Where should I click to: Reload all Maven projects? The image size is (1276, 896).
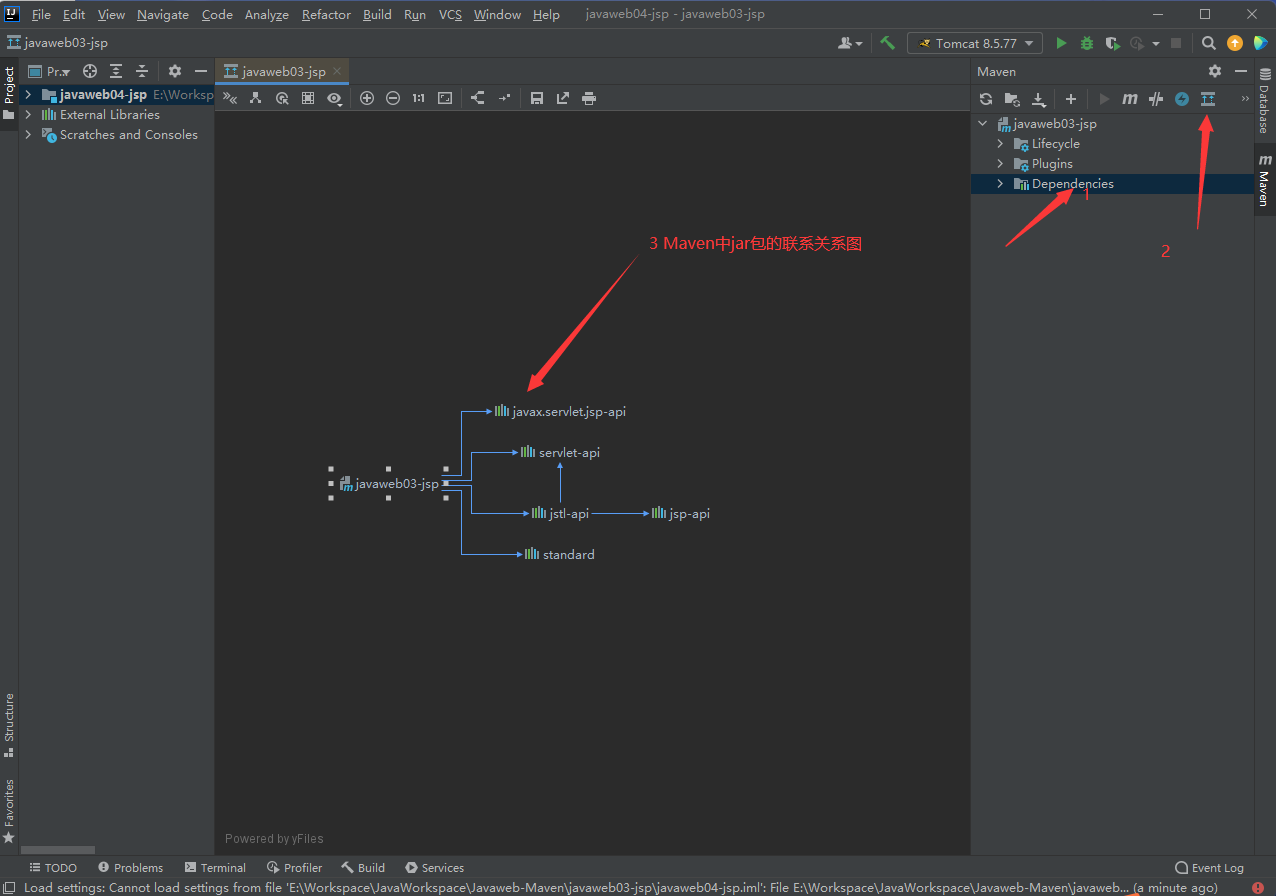986,99
